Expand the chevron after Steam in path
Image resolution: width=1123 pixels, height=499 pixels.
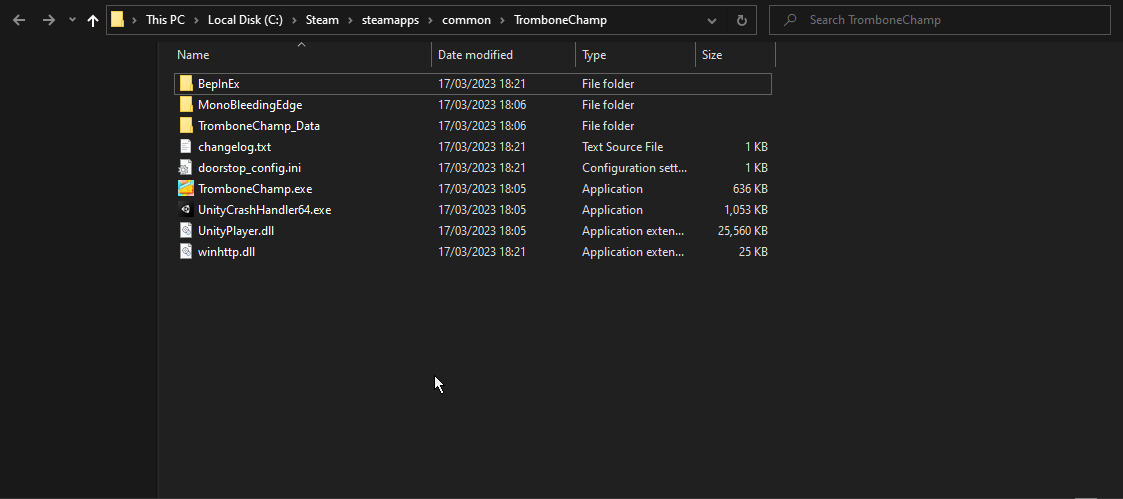pos(350,20)
